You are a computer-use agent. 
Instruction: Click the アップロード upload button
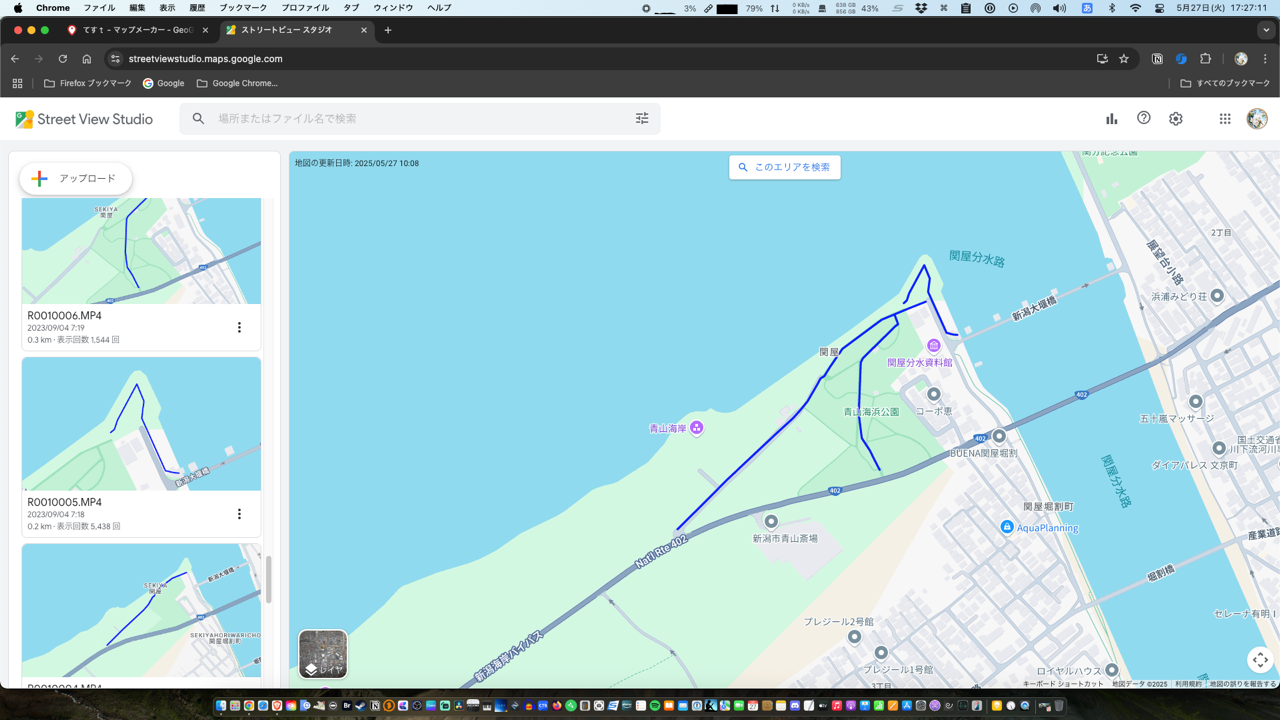tap(76, 178)
